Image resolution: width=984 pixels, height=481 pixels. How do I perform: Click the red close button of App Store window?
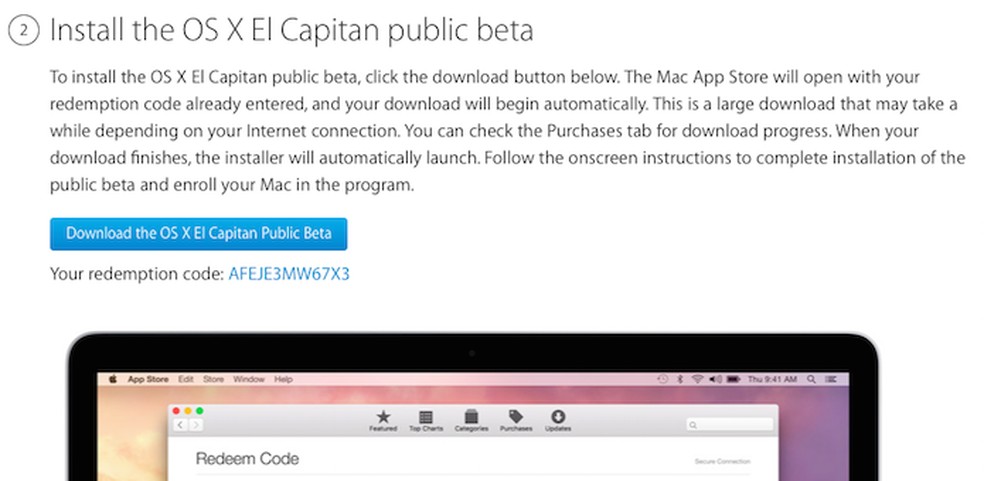176,411
